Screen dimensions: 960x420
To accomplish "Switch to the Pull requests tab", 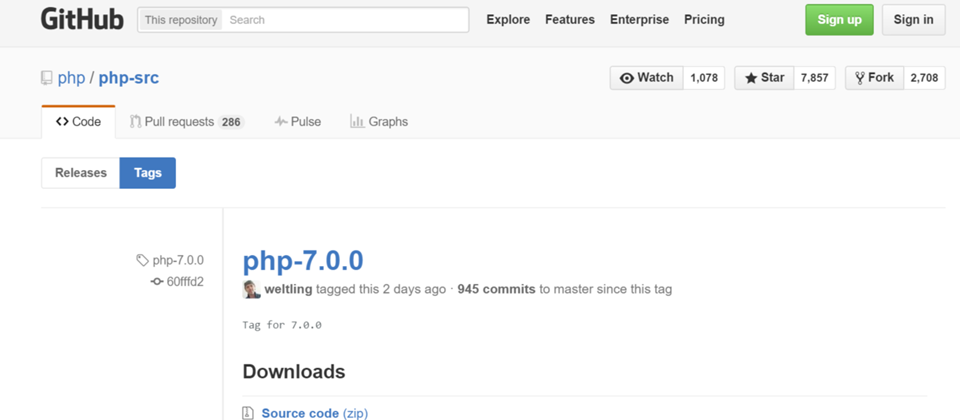I will click(x=187, y=122).
